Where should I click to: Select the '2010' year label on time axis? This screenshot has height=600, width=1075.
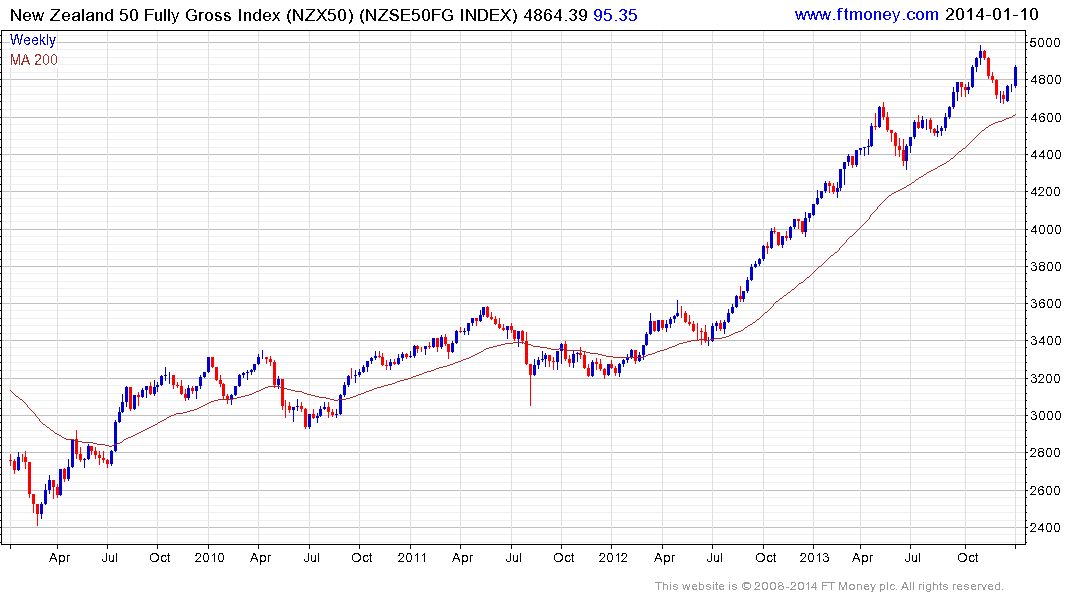click(x=209, y=557)
